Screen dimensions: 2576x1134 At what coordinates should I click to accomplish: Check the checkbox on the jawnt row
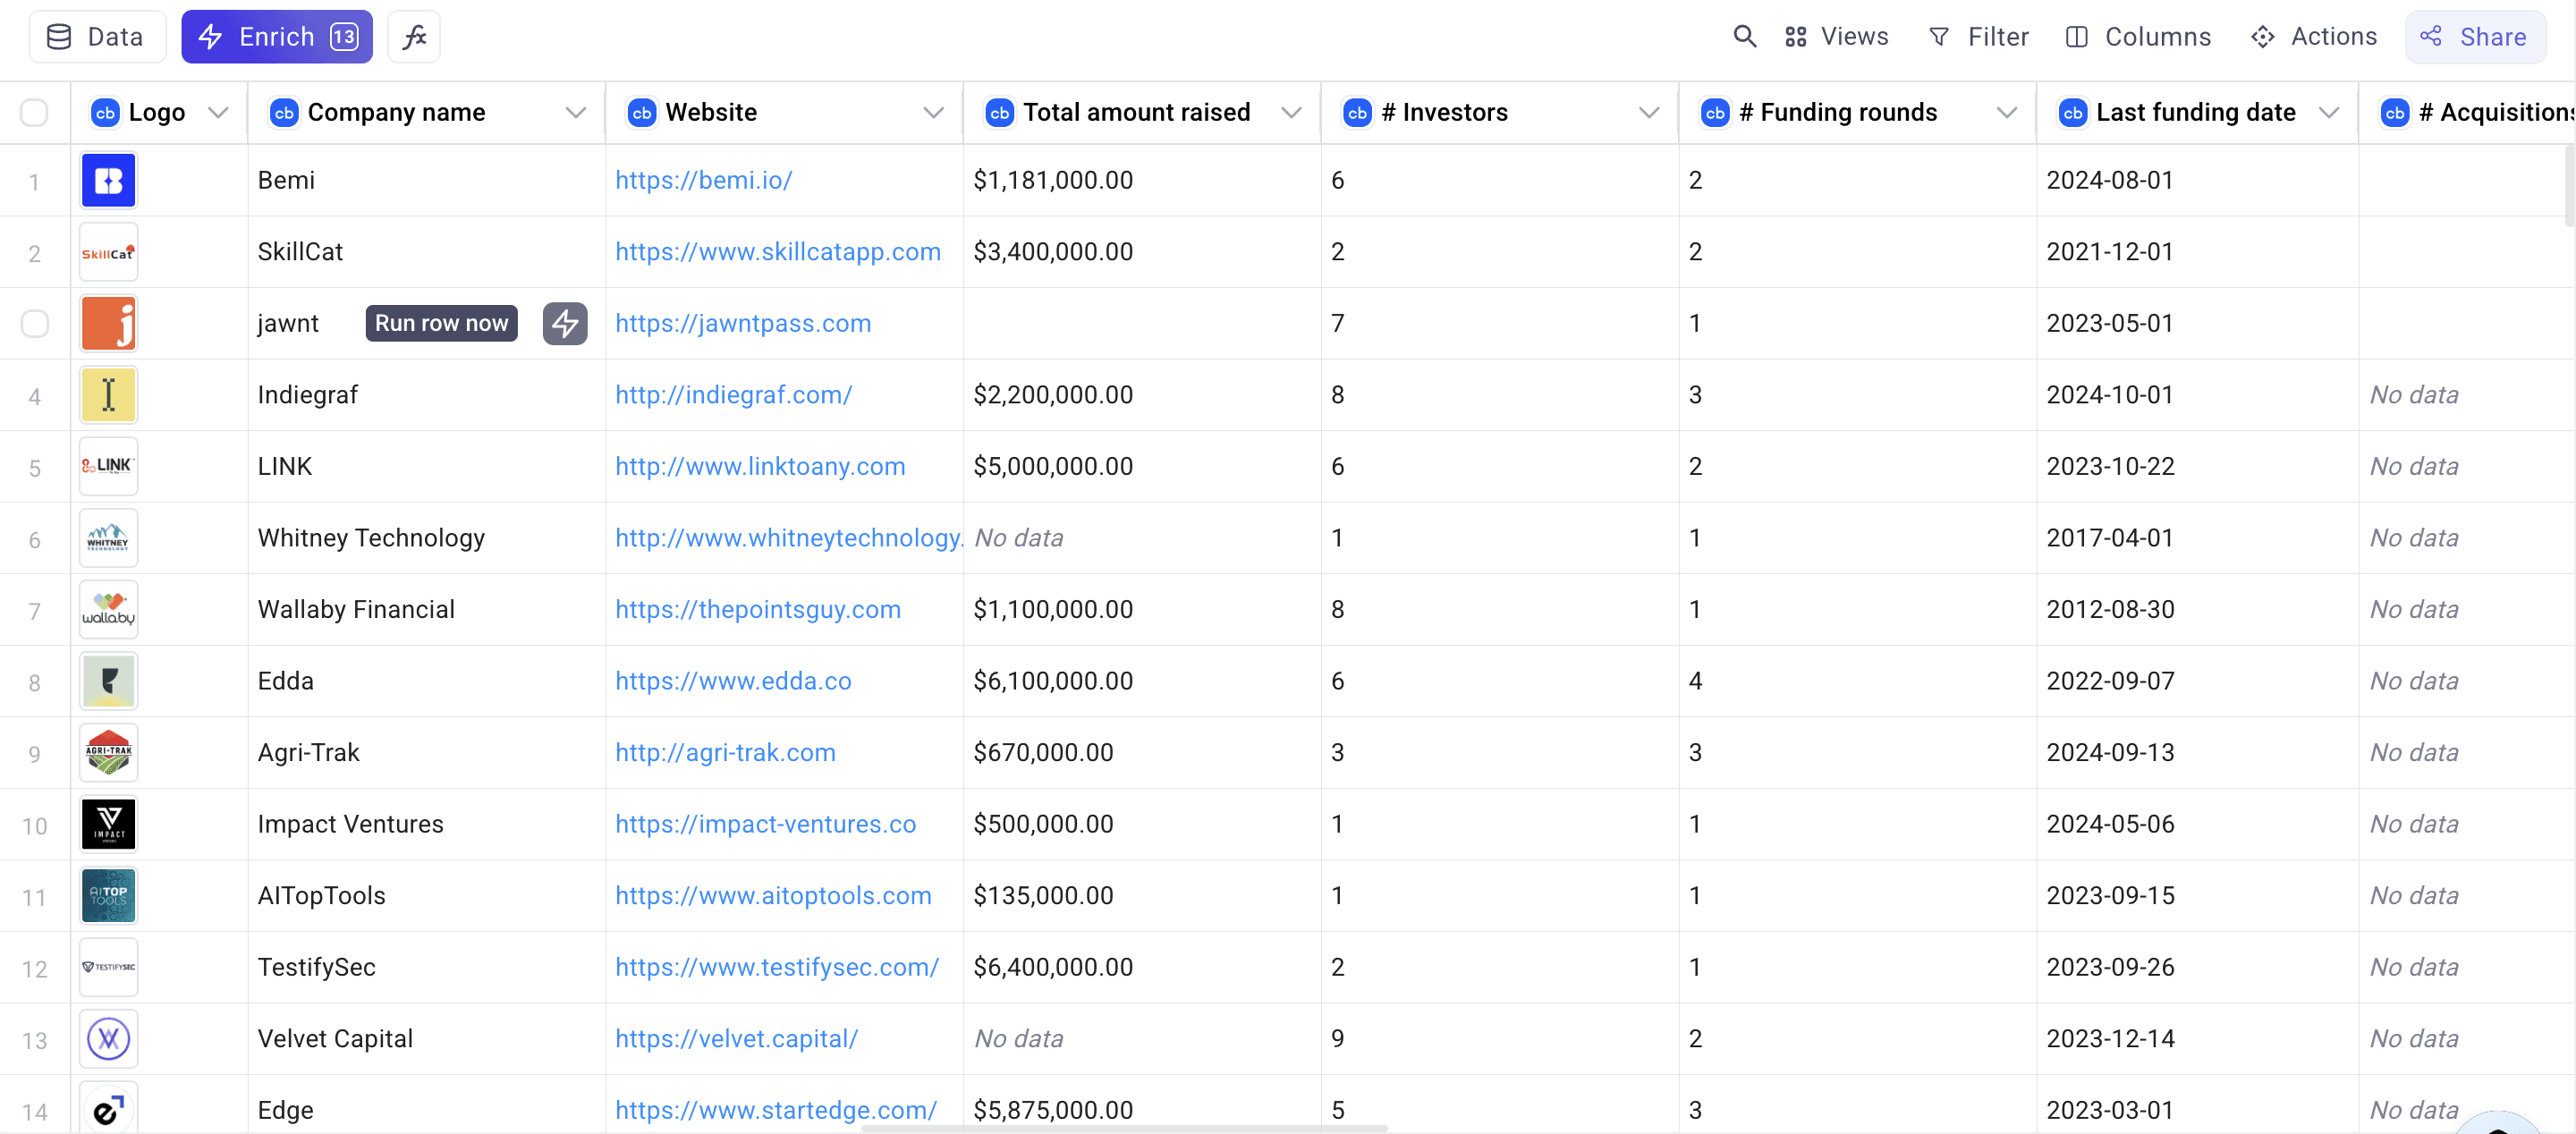click(35, 323)
